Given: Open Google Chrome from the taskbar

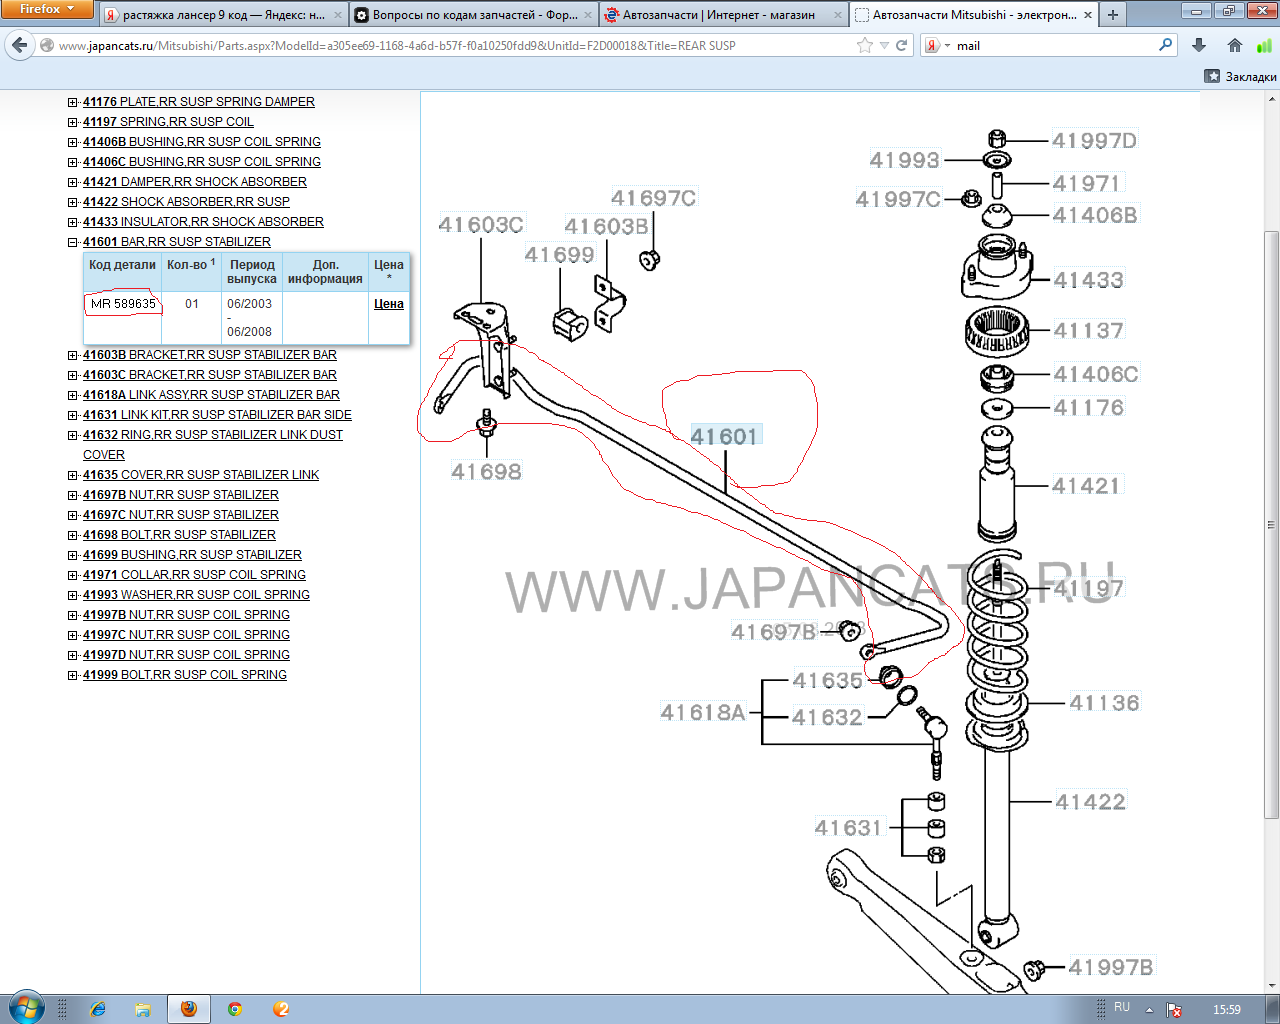Looking at the screenshot, I should click(x=235, y=1009).
